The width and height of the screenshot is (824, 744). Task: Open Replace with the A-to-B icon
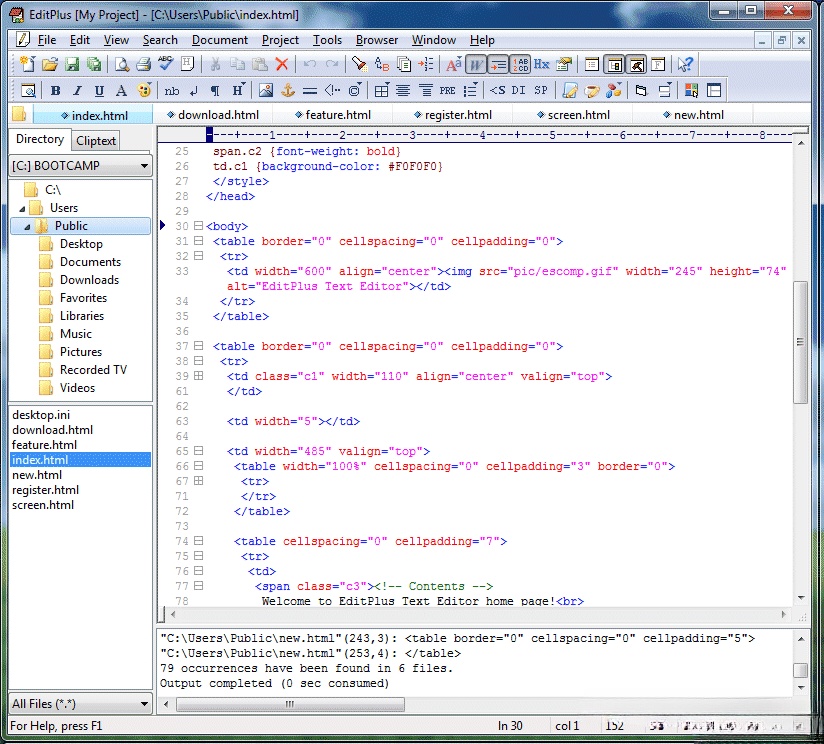(x=382, y=64)
